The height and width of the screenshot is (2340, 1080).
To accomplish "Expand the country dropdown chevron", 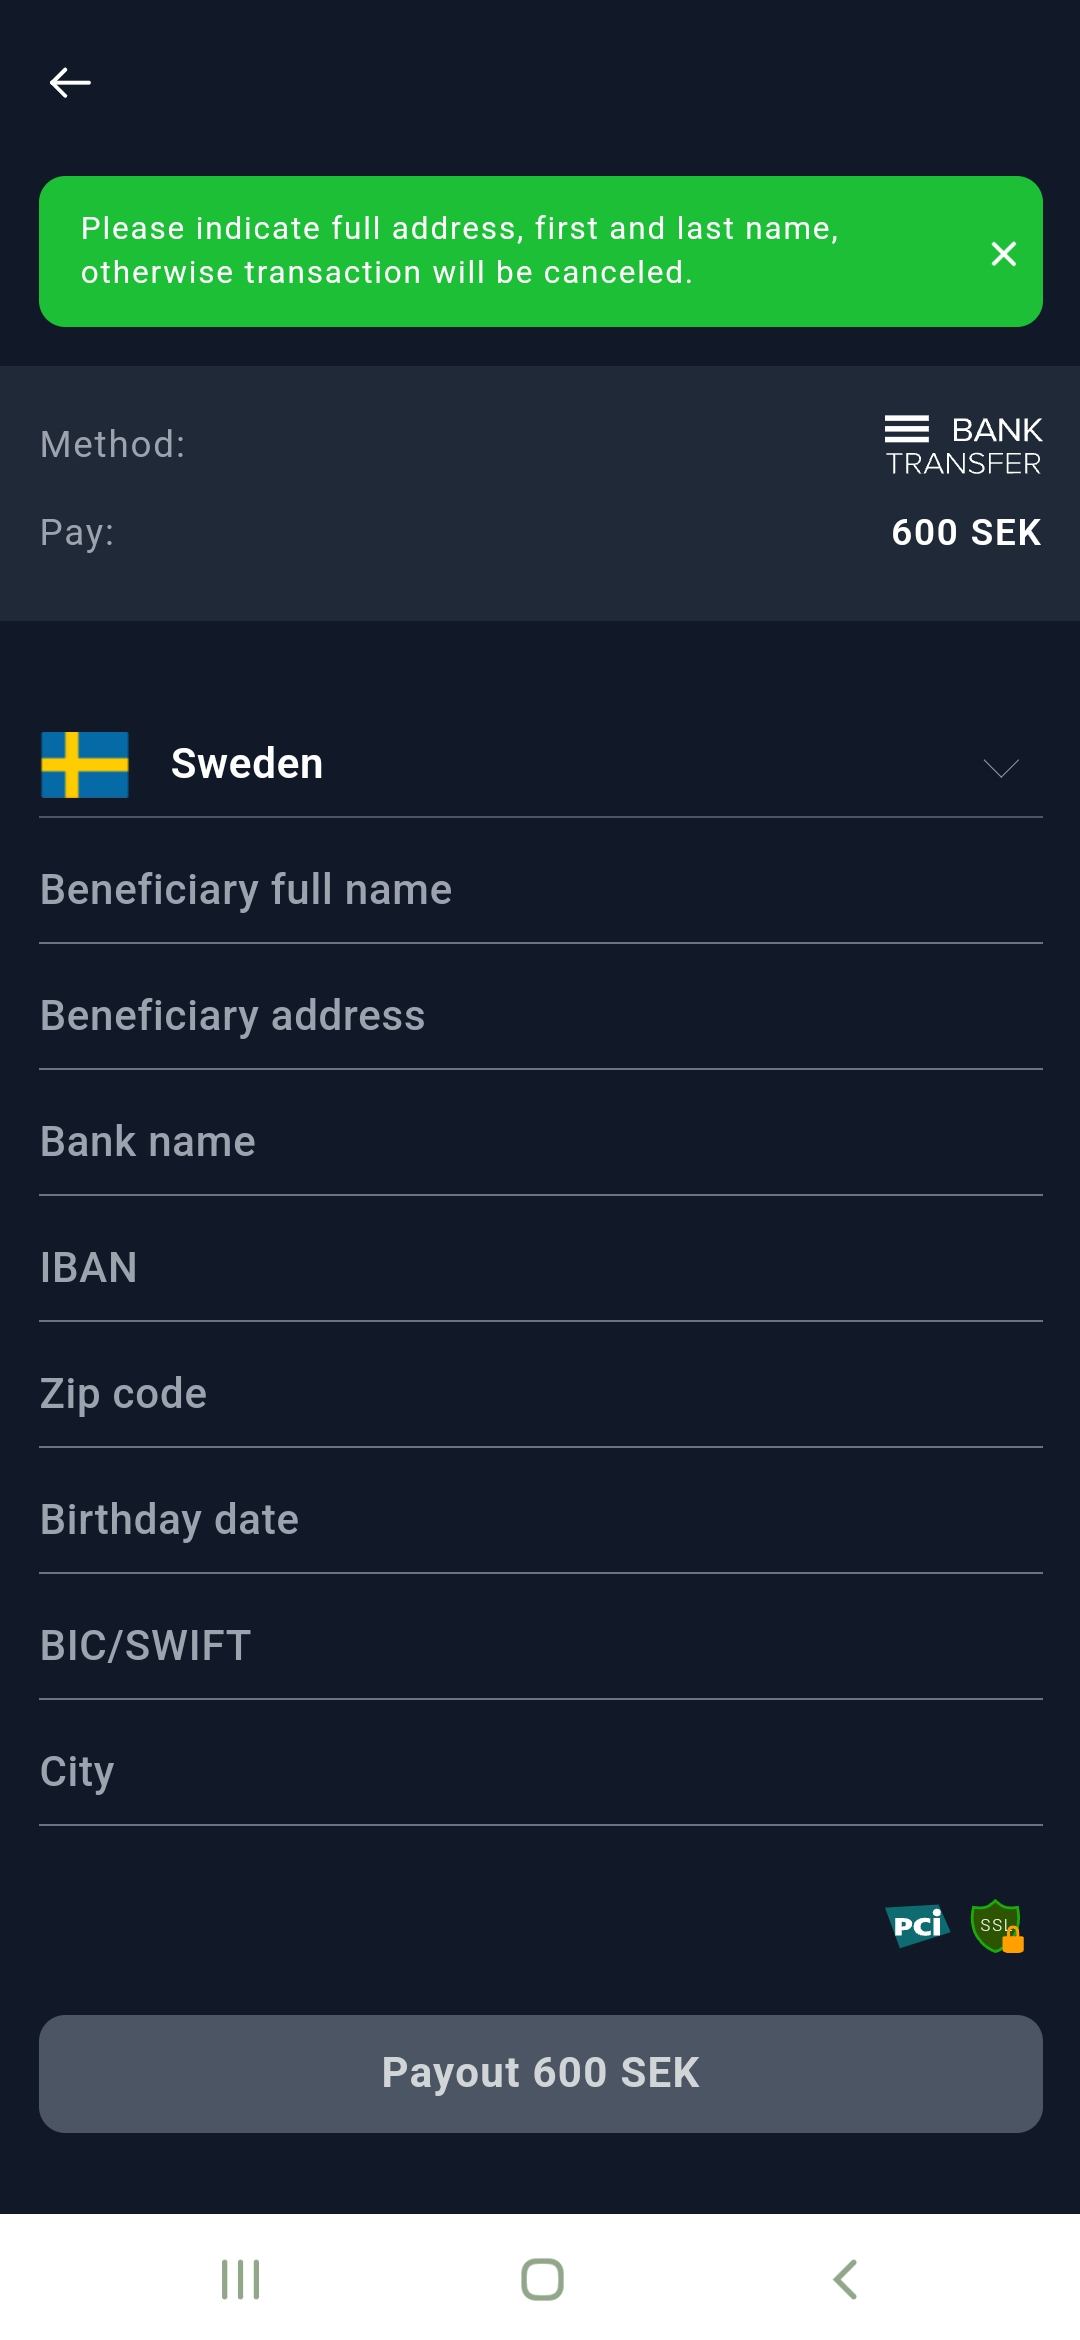I will (1000, 767).
